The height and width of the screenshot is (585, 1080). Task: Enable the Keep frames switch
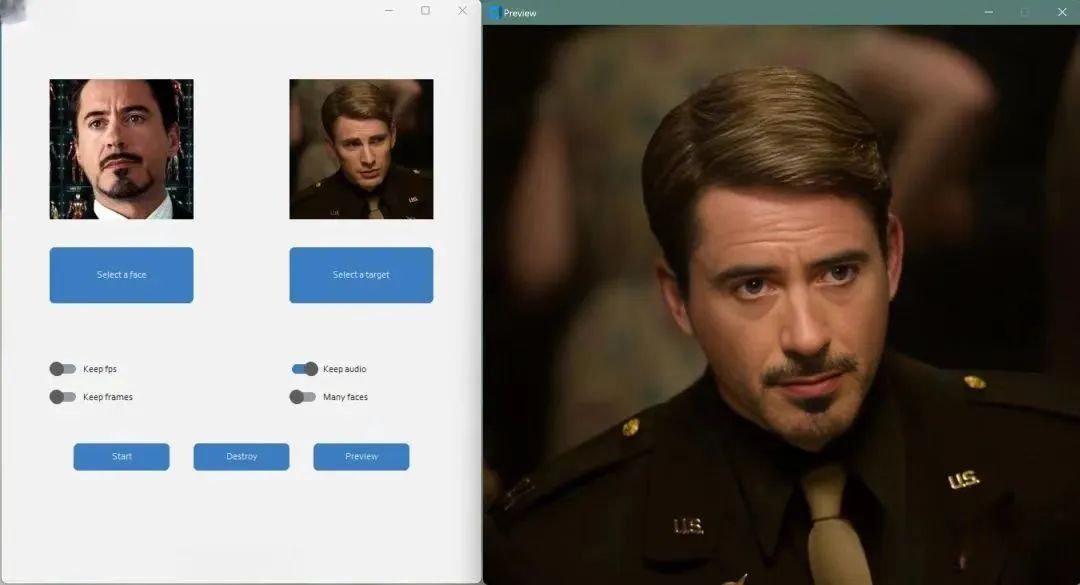click(x=63, y=397)
